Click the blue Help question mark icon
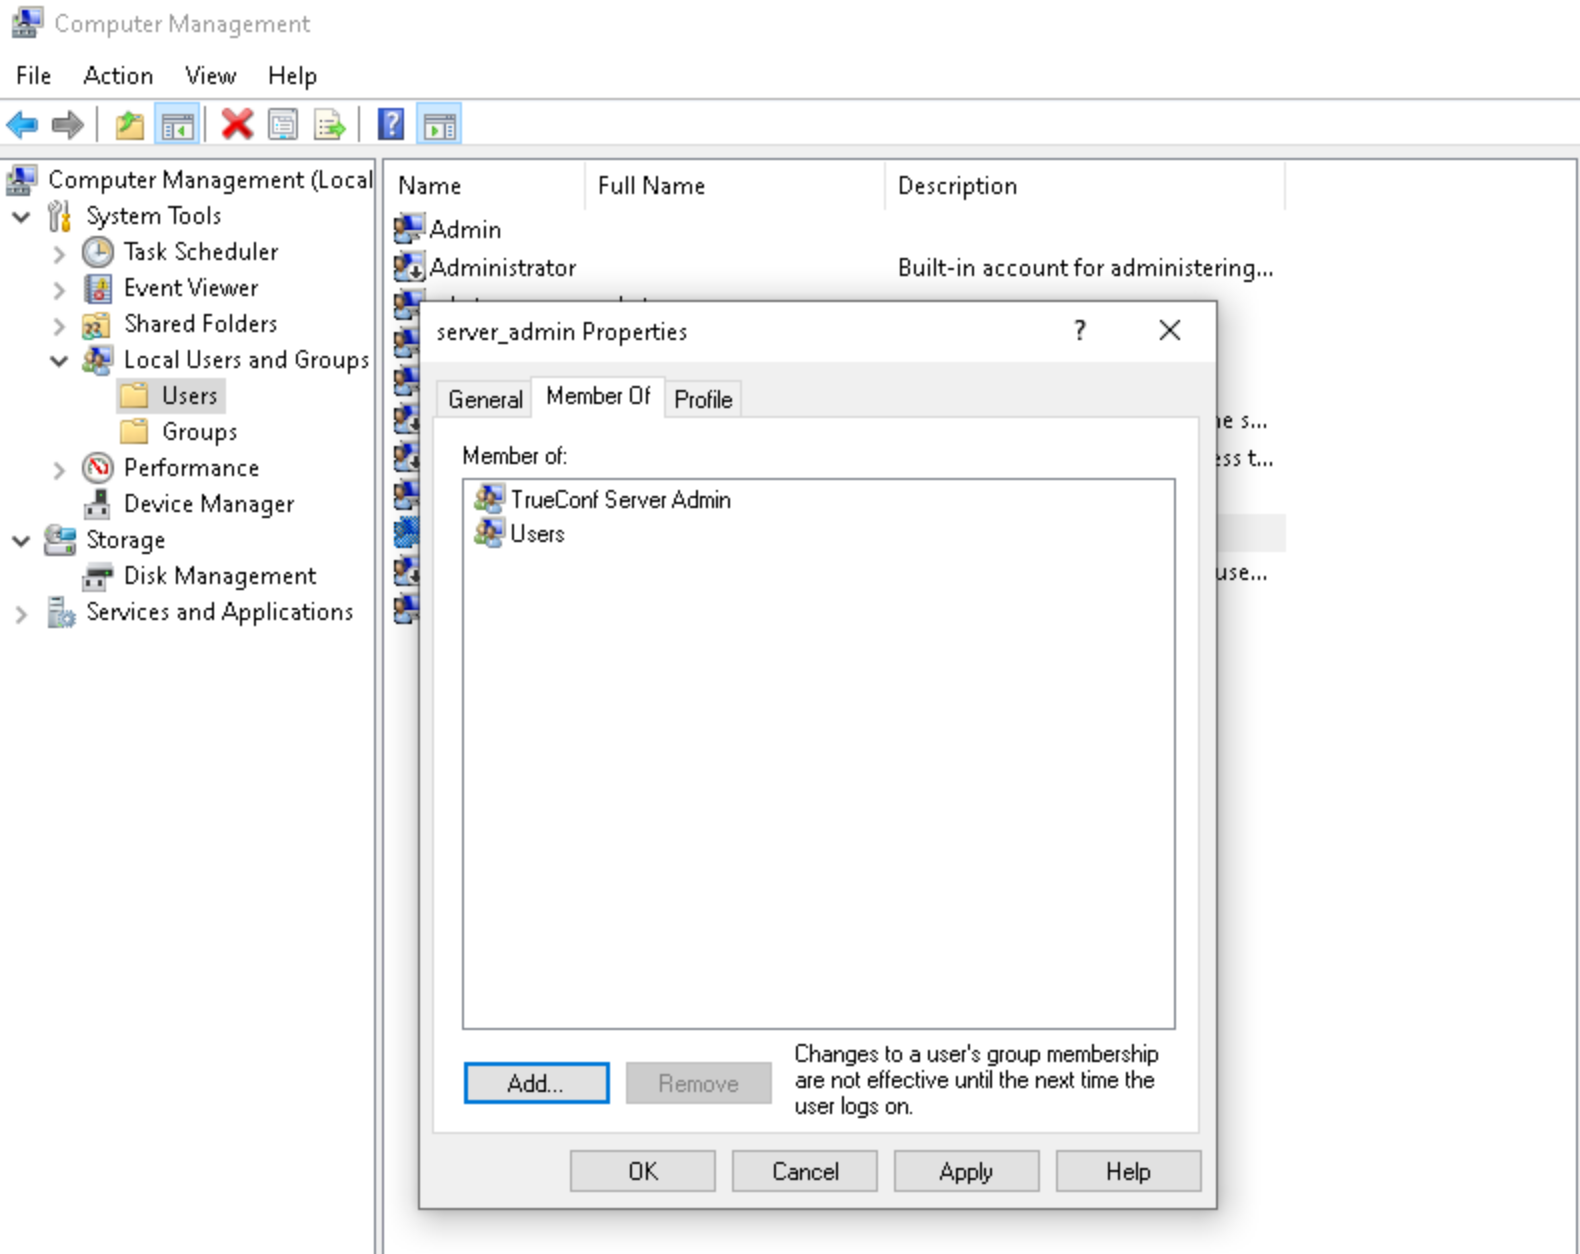This screenshot has width=1580, height=1254. click(x=391, y=125)
